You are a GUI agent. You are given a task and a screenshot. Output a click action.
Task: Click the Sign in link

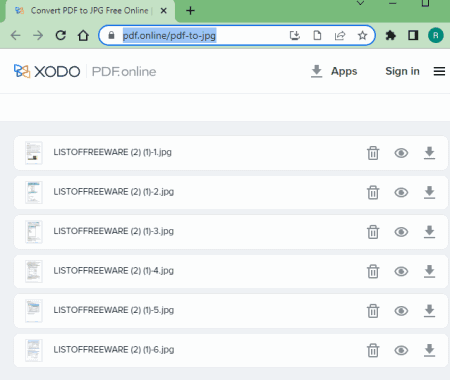point(402,71)
